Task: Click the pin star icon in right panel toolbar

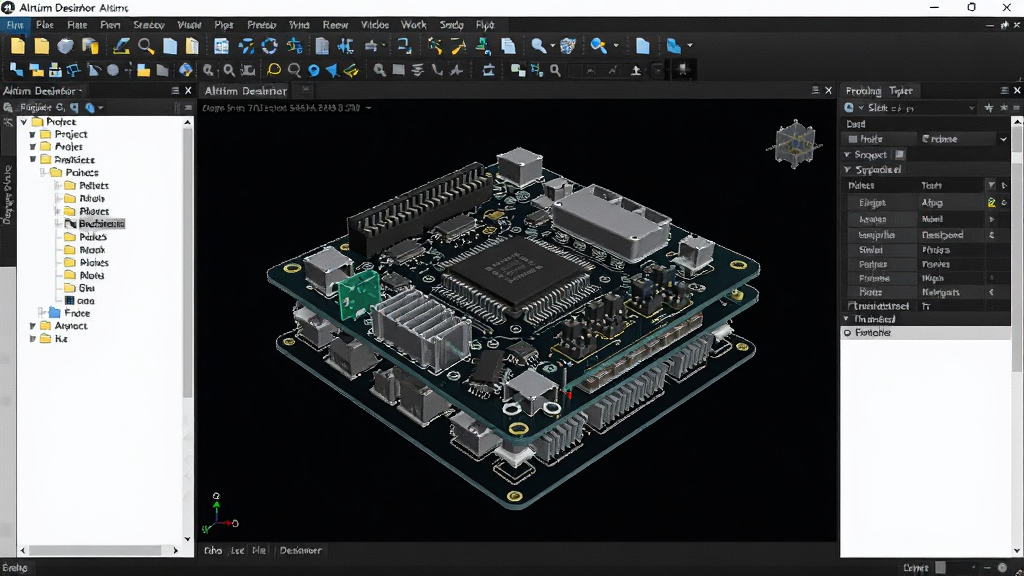Action: 989,108
